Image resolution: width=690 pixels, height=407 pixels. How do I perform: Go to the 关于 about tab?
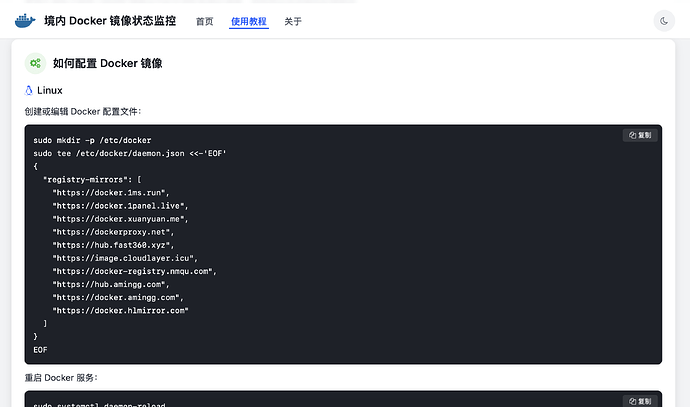click(x=293, y=21)
